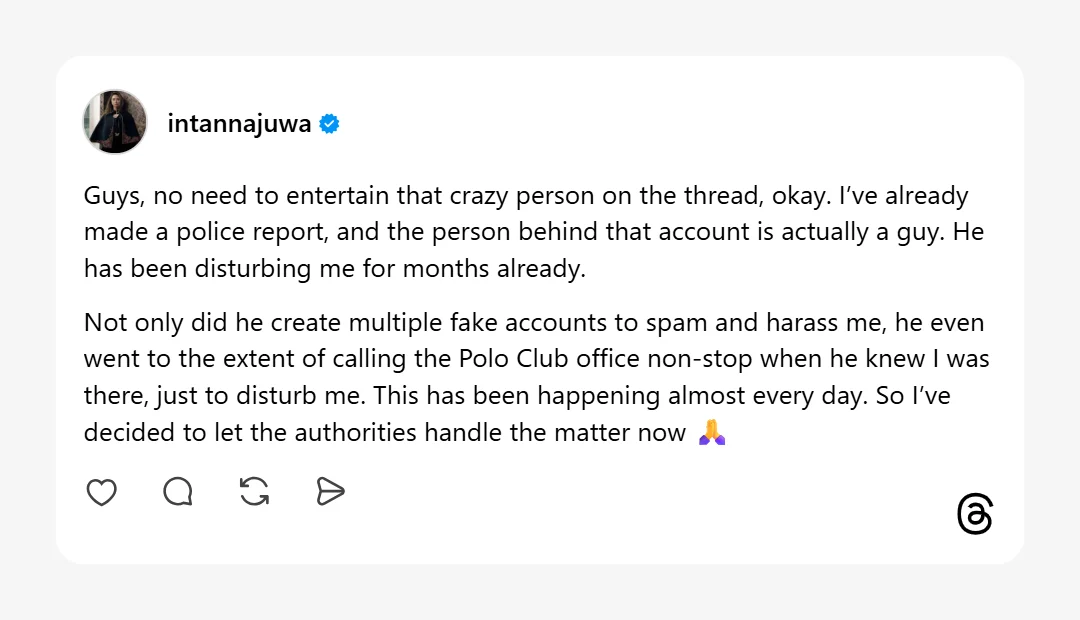
Task: Open the intannajuwa username link
Action: 238,124
